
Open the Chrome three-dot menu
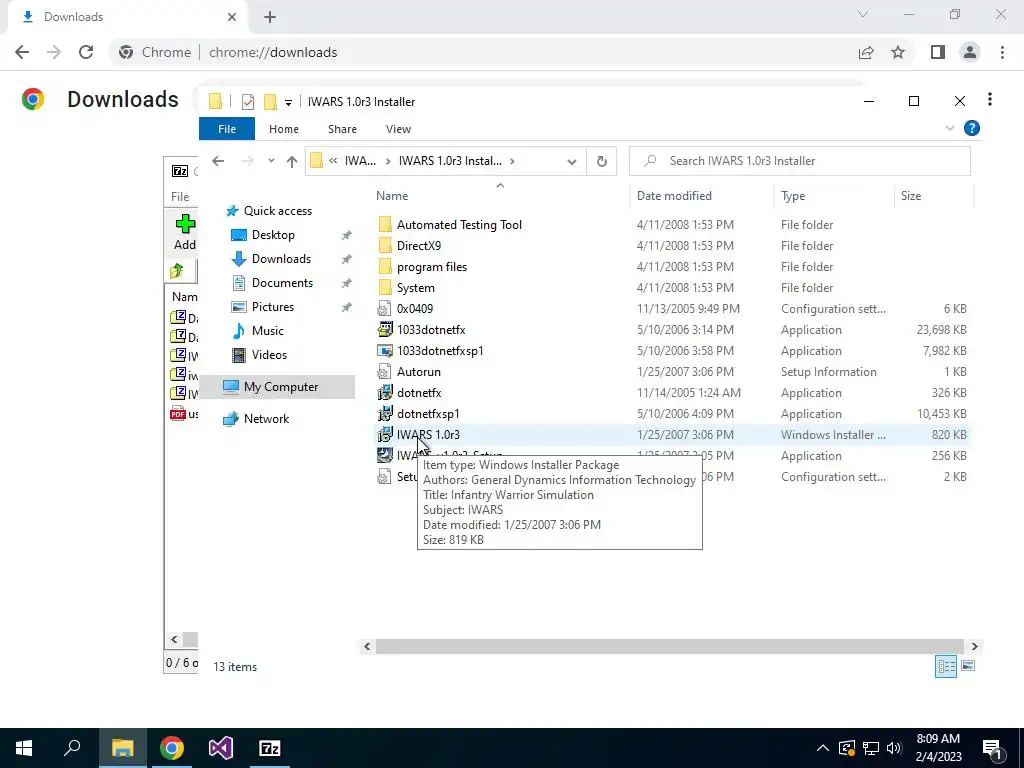point(1002,52)
